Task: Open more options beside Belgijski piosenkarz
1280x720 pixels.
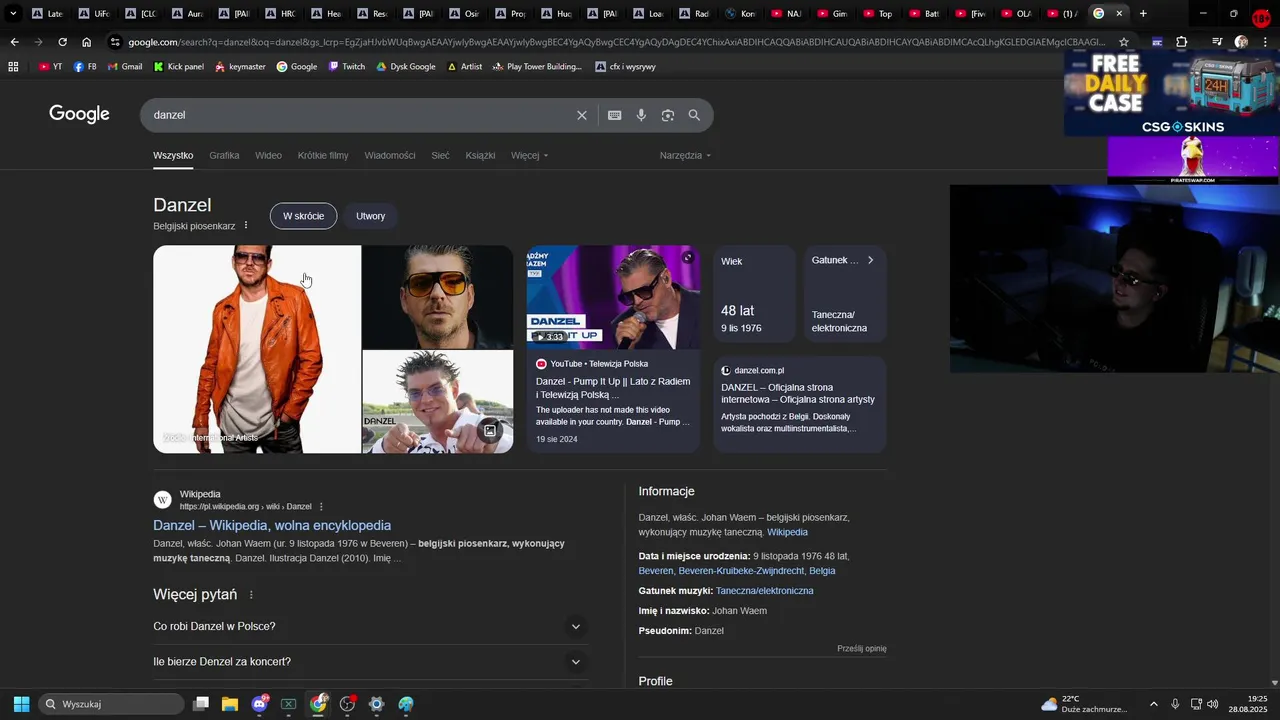Action: tap(246, 226)
